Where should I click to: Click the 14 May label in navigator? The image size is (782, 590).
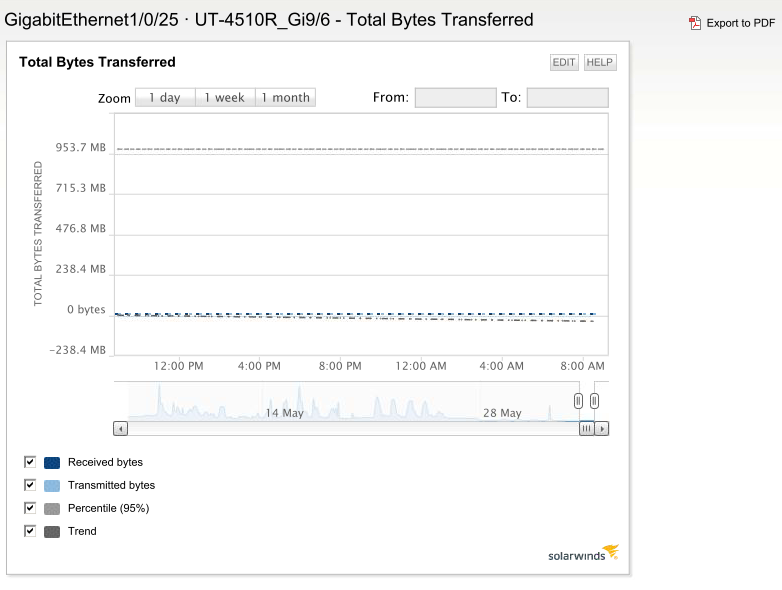pyautogui.click(x=284, y=413)
